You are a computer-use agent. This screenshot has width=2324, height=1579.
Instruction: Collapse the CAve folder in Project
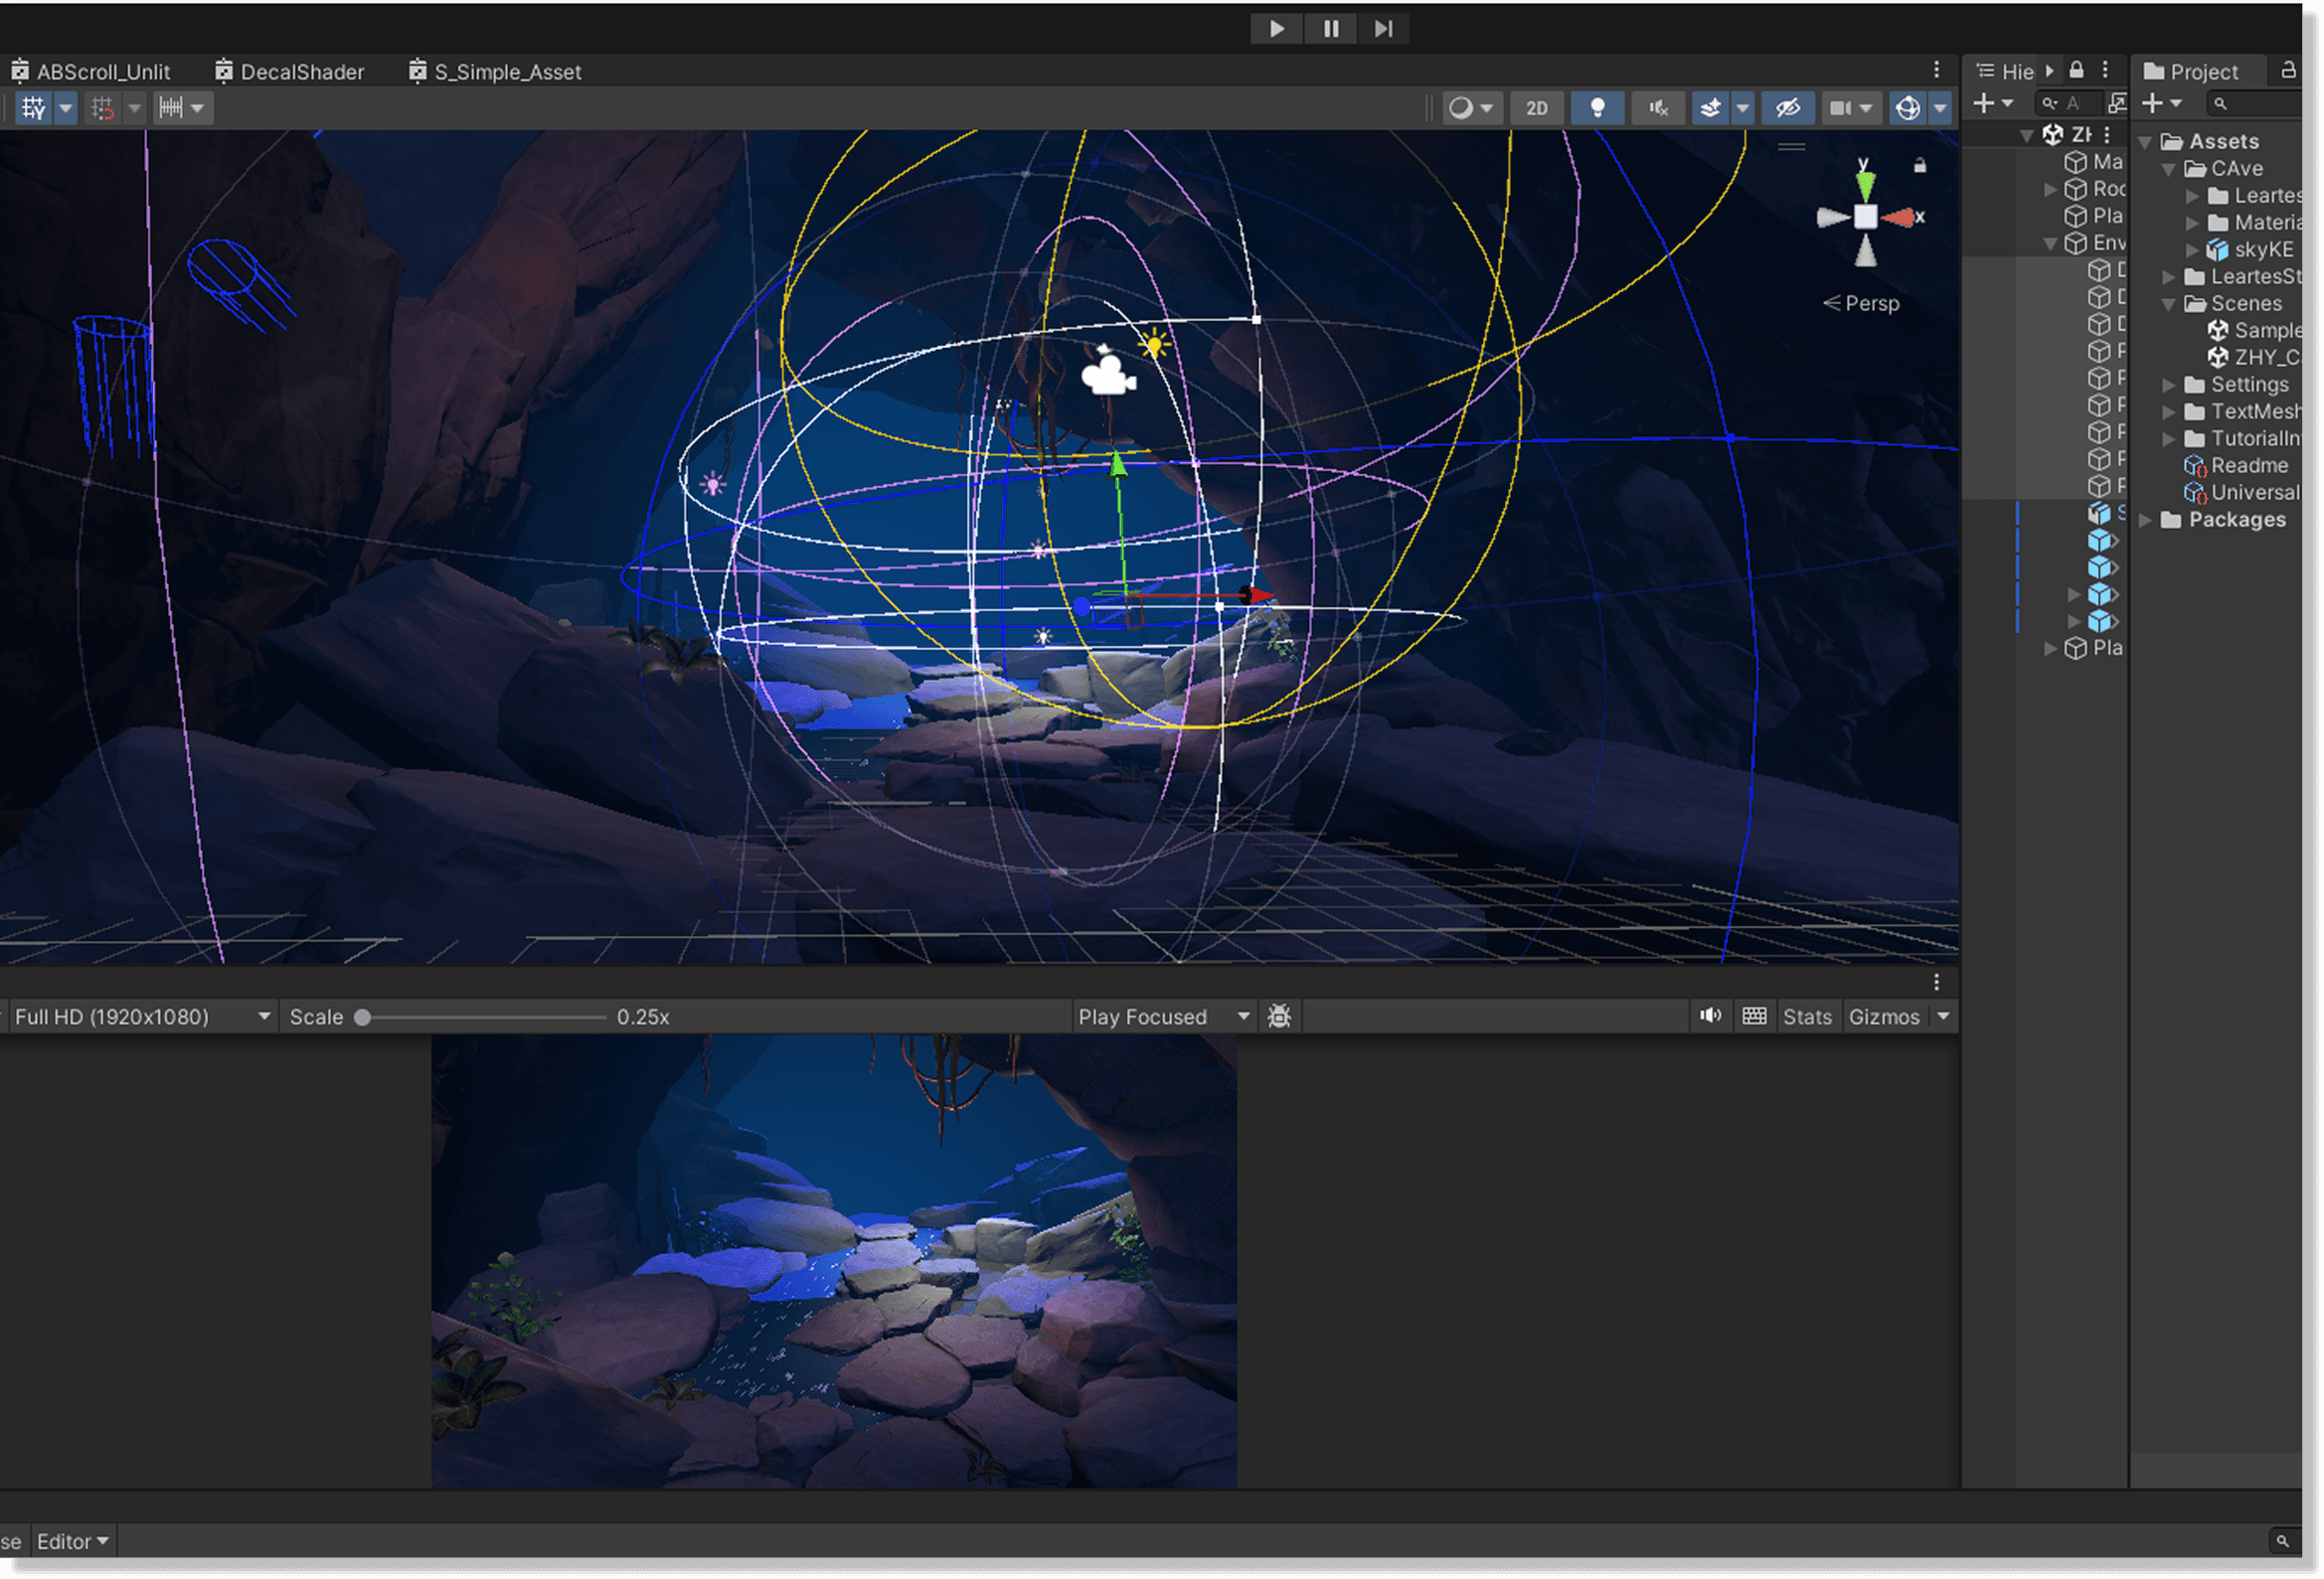tap(2169, 169)
